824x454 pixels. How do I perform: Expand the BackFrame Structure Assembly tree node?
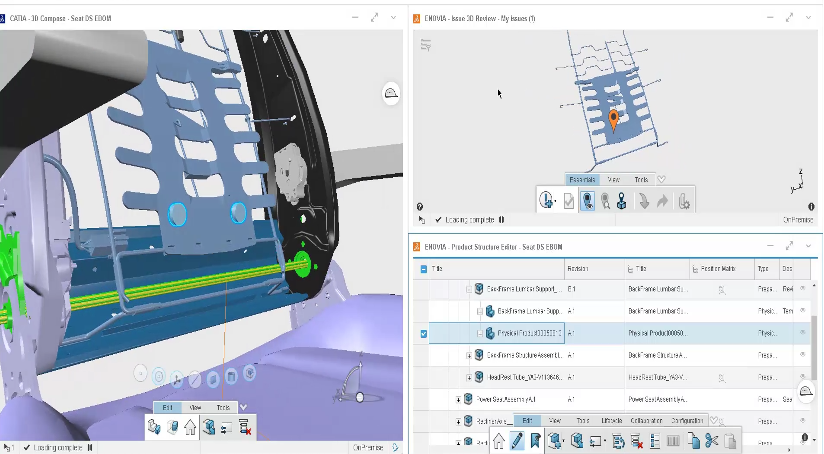coord(469,356)
